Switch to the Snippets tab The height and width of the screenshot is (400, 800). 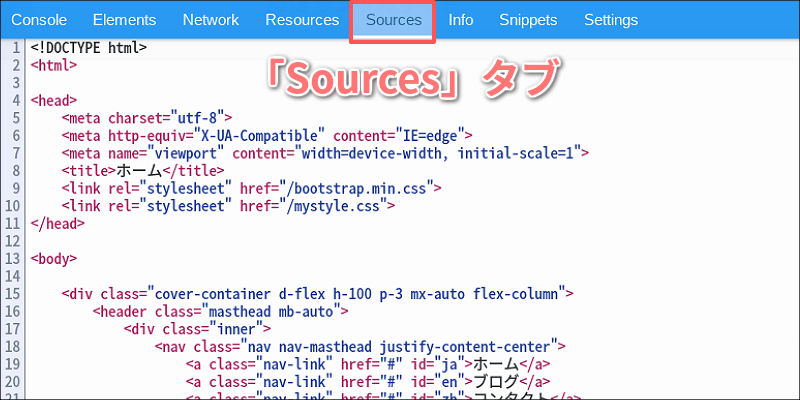pyautogui.click(x=528, y=20)
